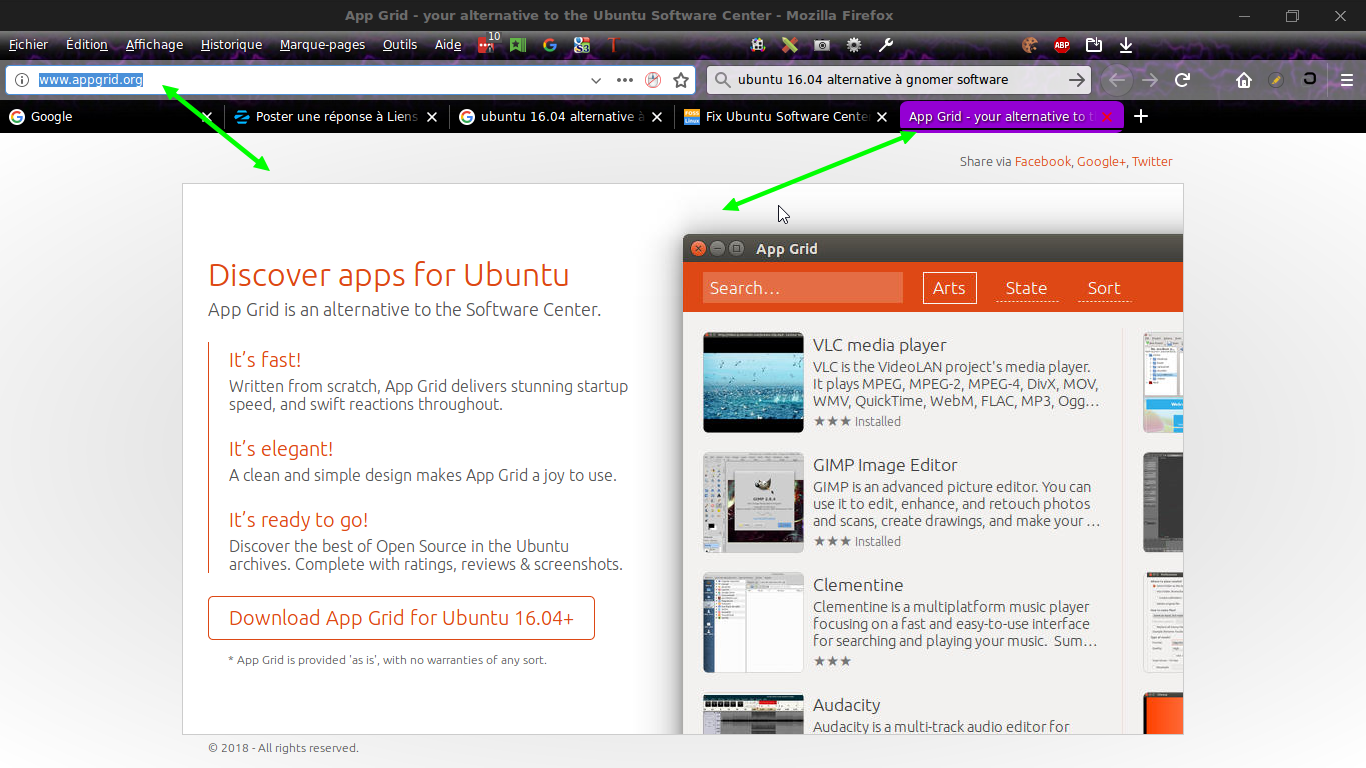Open the Marque-pages menu
Screen dimensions: 1366x768
322,45
